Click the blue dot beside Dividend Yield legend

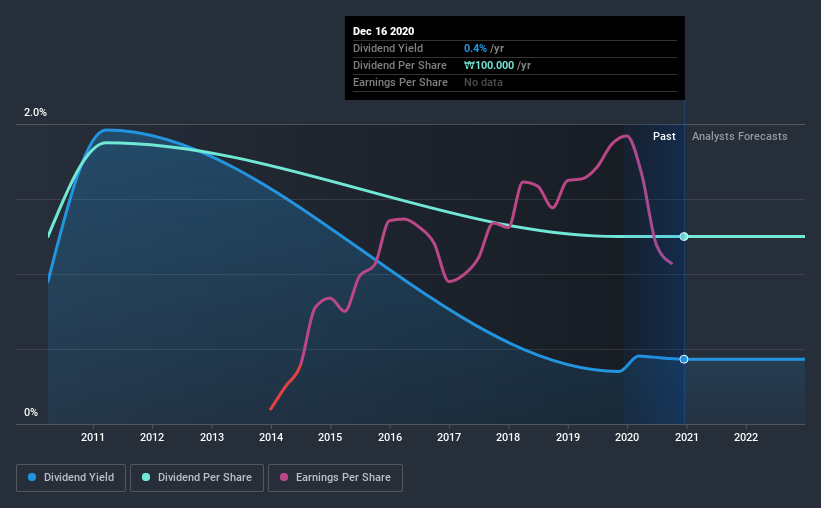[x=33, y=478]
